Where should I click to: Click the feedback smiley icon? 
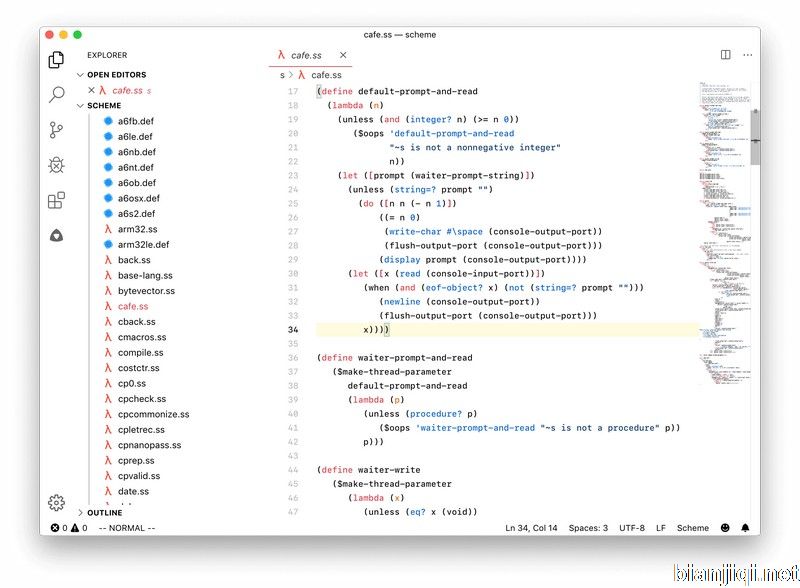[x=725, y=528]
